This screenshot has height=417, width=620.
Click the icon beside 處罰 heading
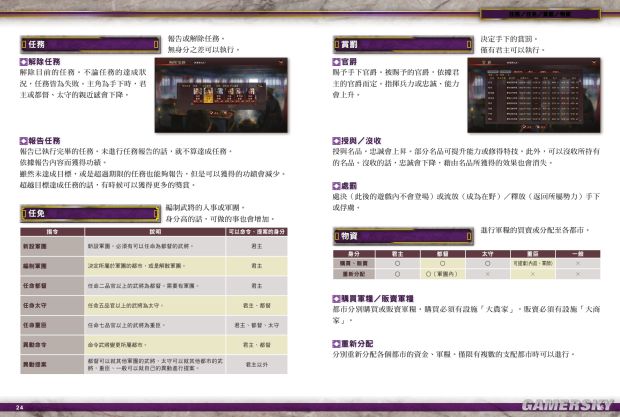[335, 185]
